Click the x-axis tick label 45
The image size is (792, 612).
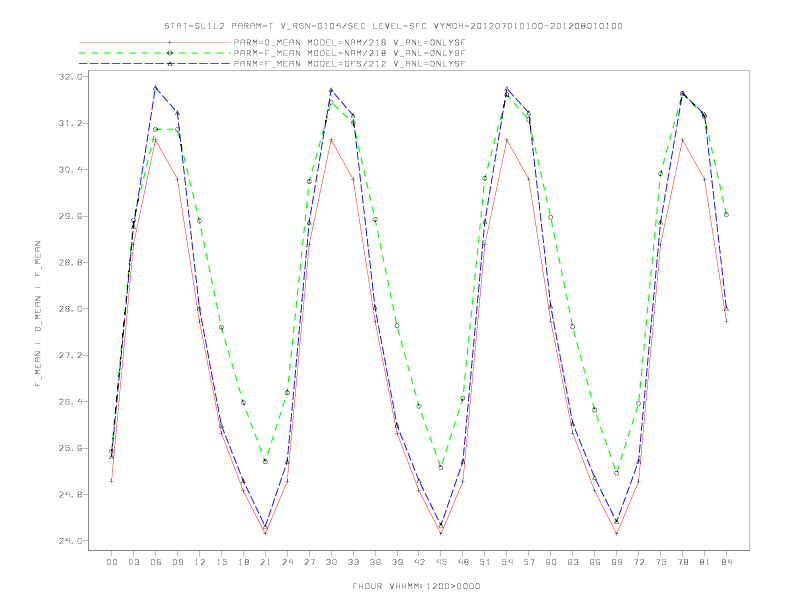(x=441, y=562)
